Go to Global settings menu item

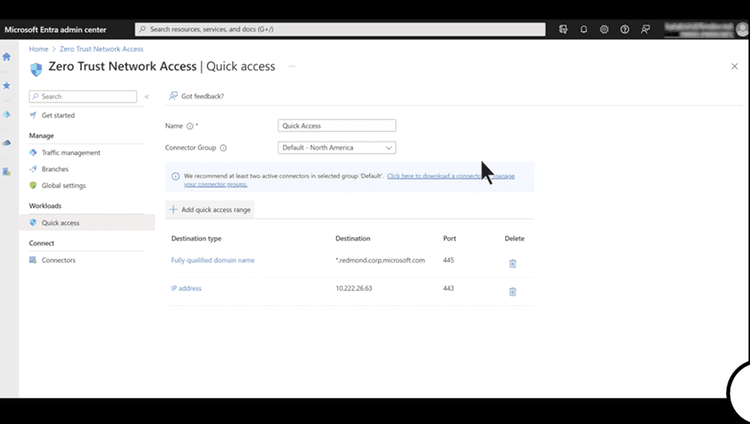tap(63, 185)
